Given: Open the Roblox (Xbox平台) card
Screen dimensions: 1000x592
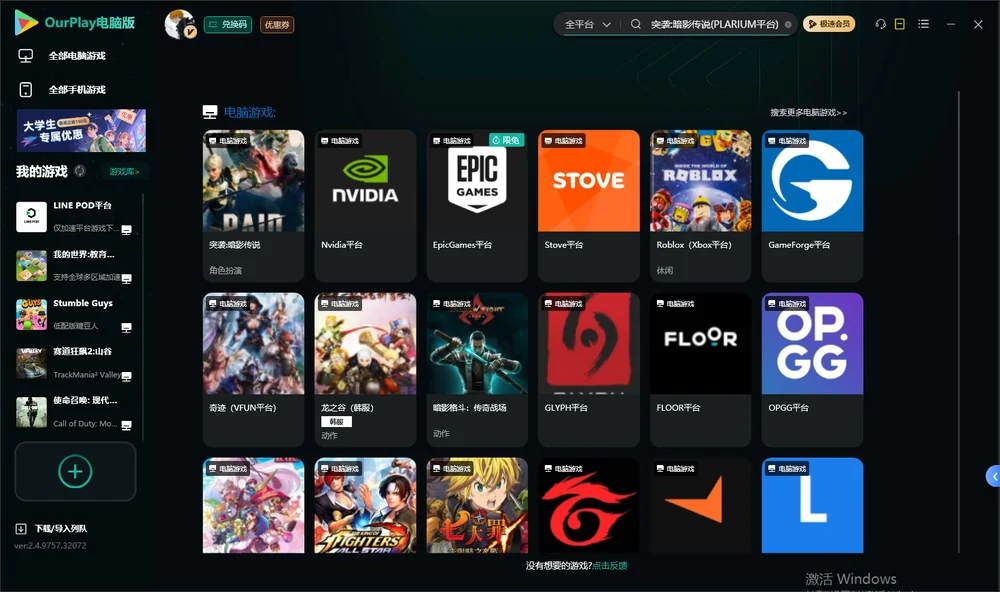Looking at the screenshot, I should point(700,205).
